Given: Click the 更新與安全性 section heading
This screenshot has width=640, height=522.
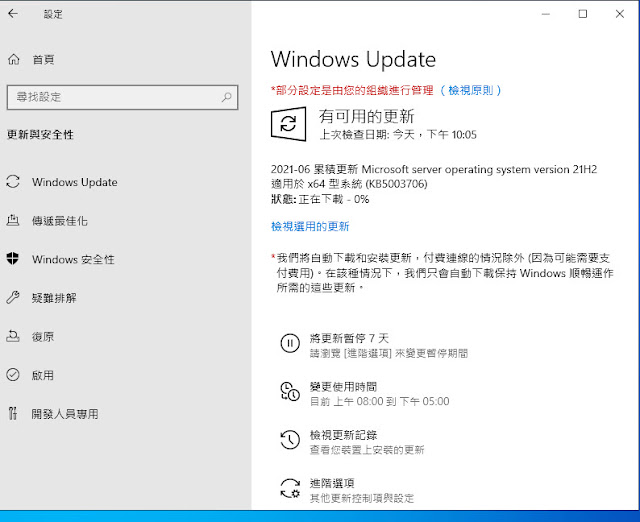Looking at the screenshot, I should pyautogui.click(x=40, y=135).
